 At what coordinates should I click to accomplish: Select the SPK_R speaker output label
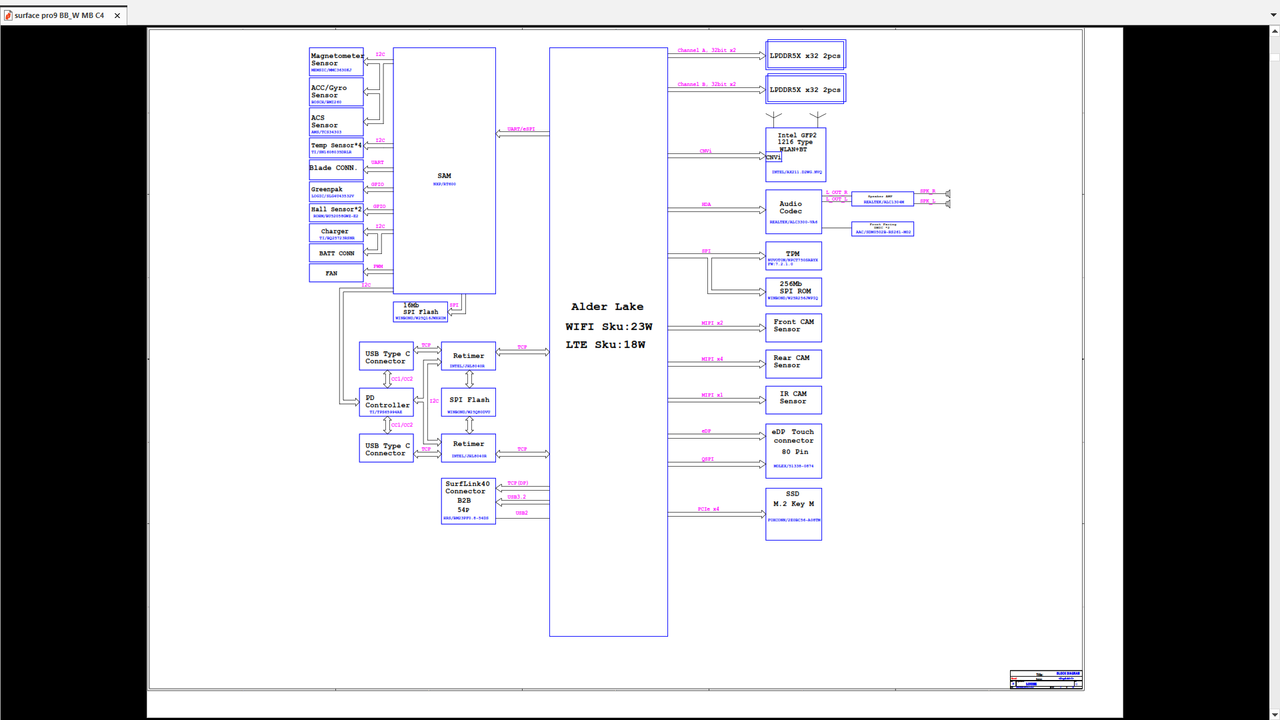(x=927, y=190)
